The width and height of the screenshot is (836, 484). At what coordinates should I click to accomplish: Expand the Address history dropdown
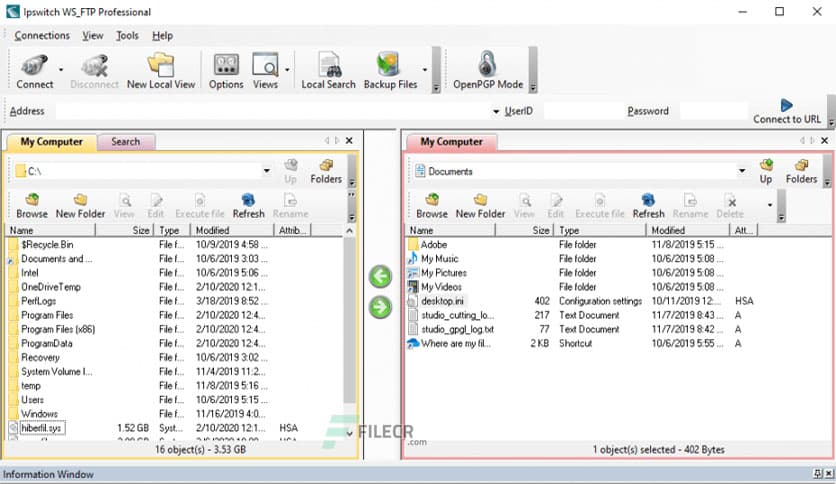pos(496,111)
